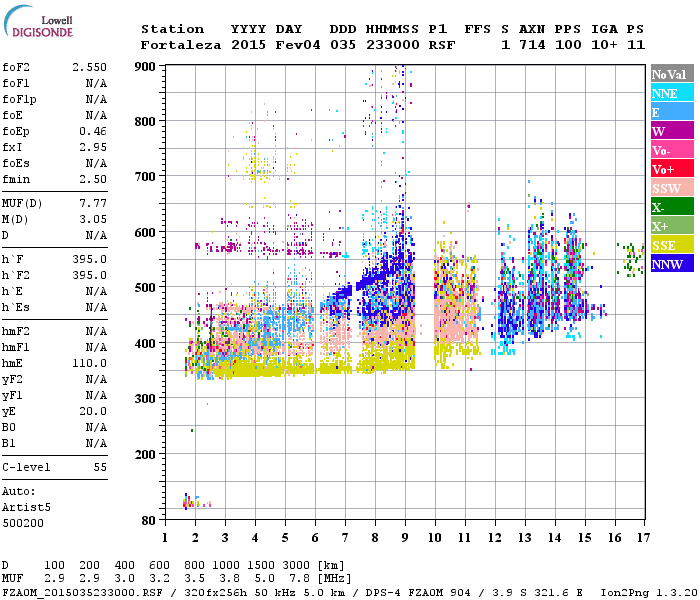Click the day number 035
This screenshot has width=700, height=600.
point(343,45)
